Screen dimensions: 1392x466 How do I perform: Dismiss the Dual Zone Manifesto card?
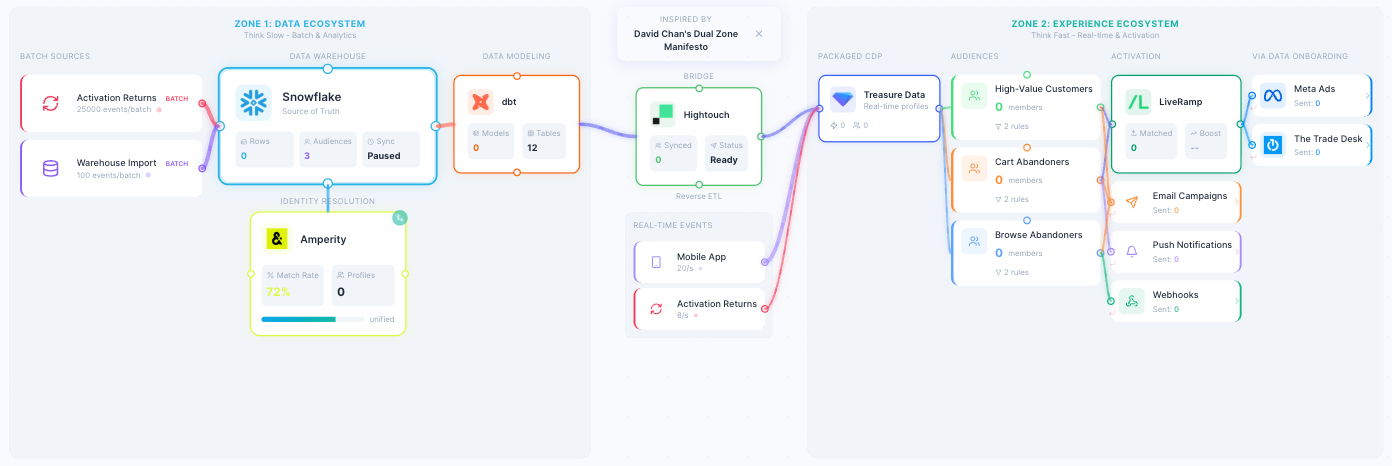pos(759,33)
